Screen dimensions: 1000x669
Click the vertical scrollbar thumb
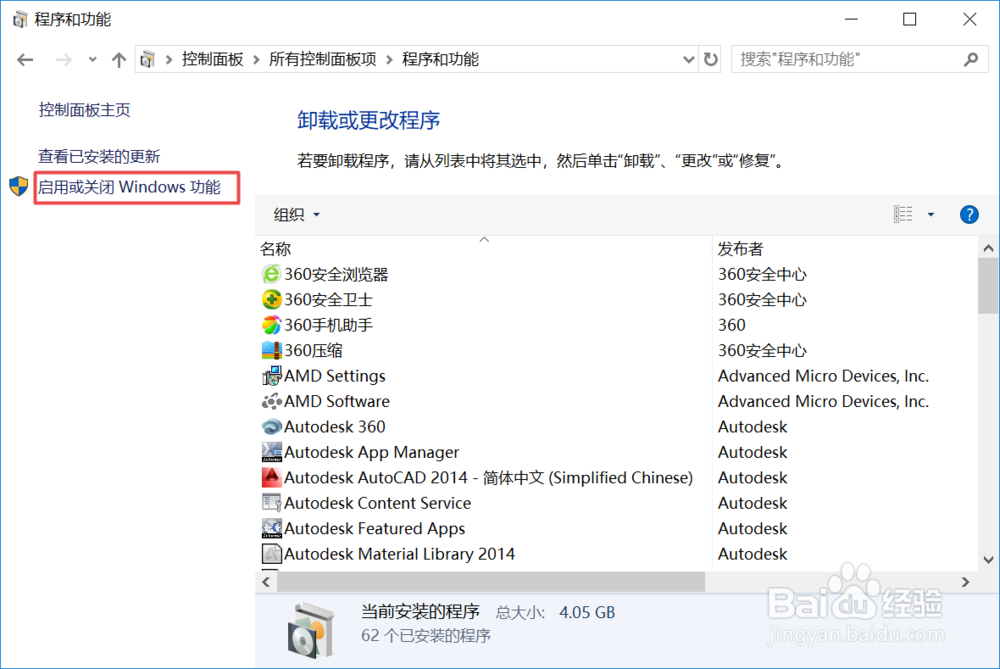pyautogui.click(x=988, y=286)
